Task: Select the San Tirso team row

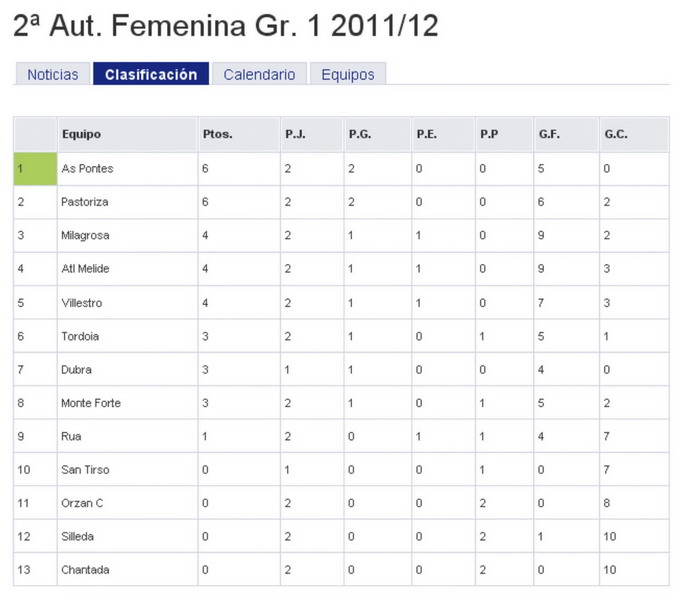Action: click(x=341, y=470)
